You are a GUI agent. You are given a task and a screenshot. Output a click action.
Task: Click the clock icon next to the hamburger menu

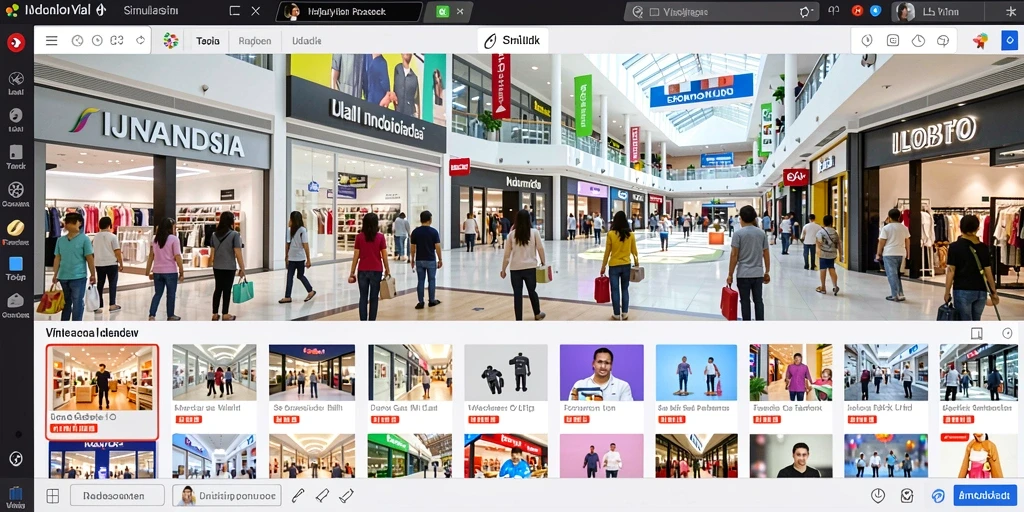(x=77, y=40)
